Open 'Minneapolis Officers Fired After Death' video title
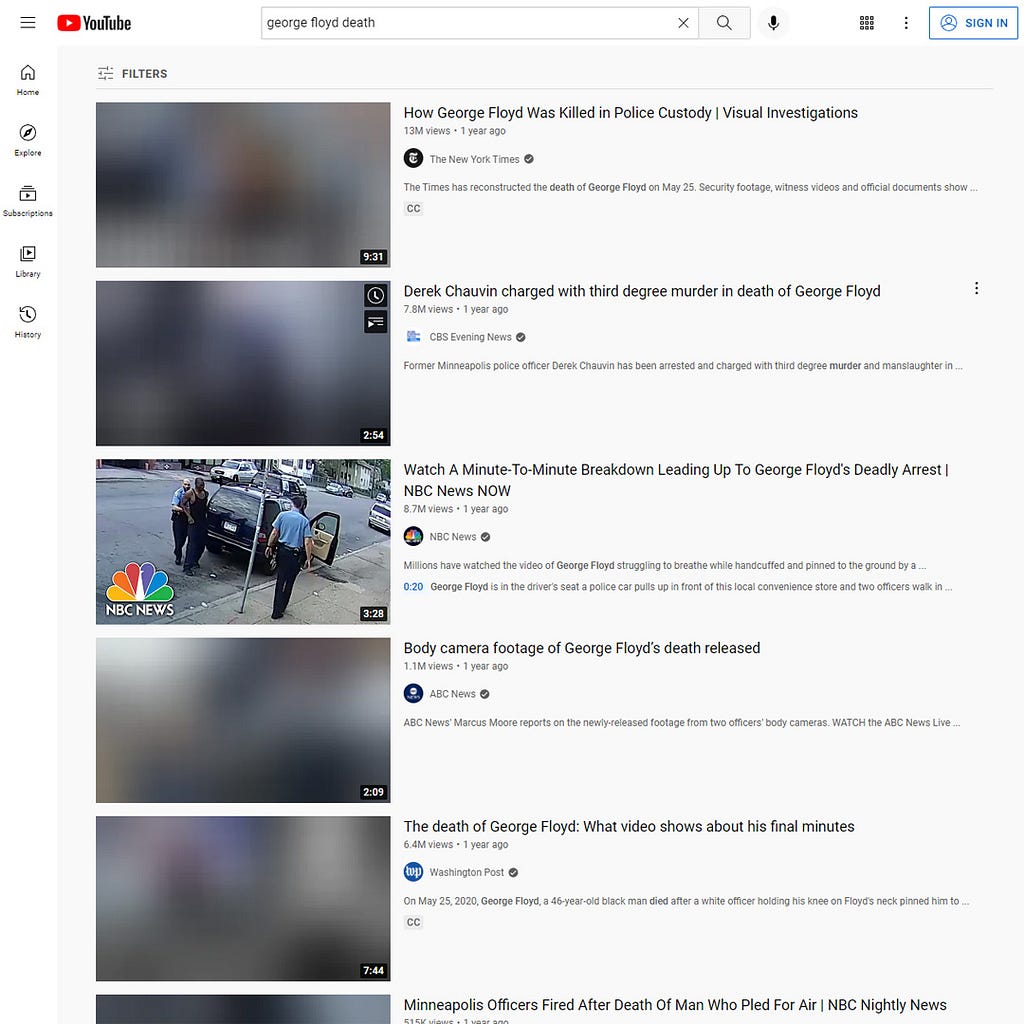The image size is (1024, 1024). pos(675,1004)
